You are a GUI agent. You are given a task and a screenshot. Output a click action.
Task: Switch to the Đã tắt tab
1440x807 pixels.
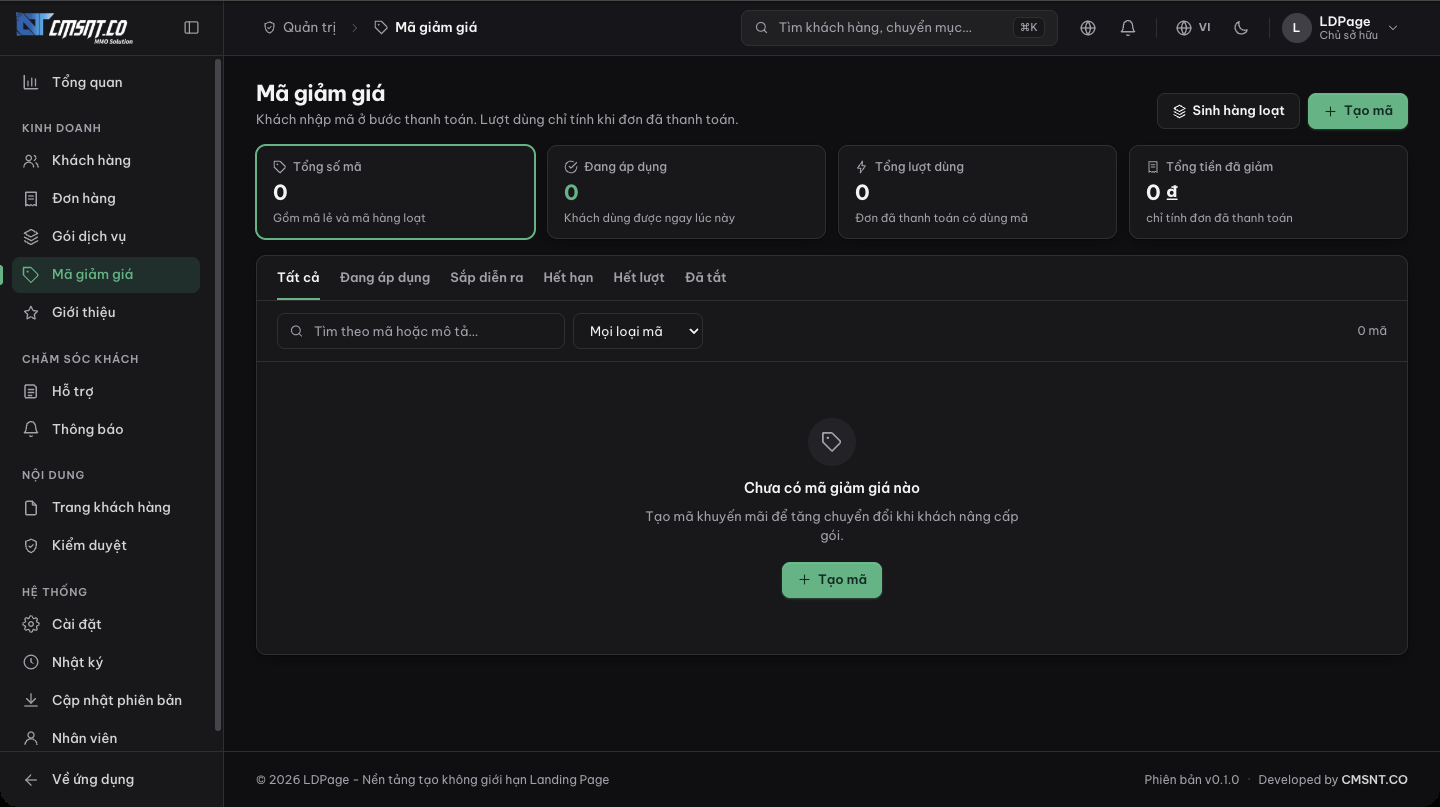(x=706, y=278)
